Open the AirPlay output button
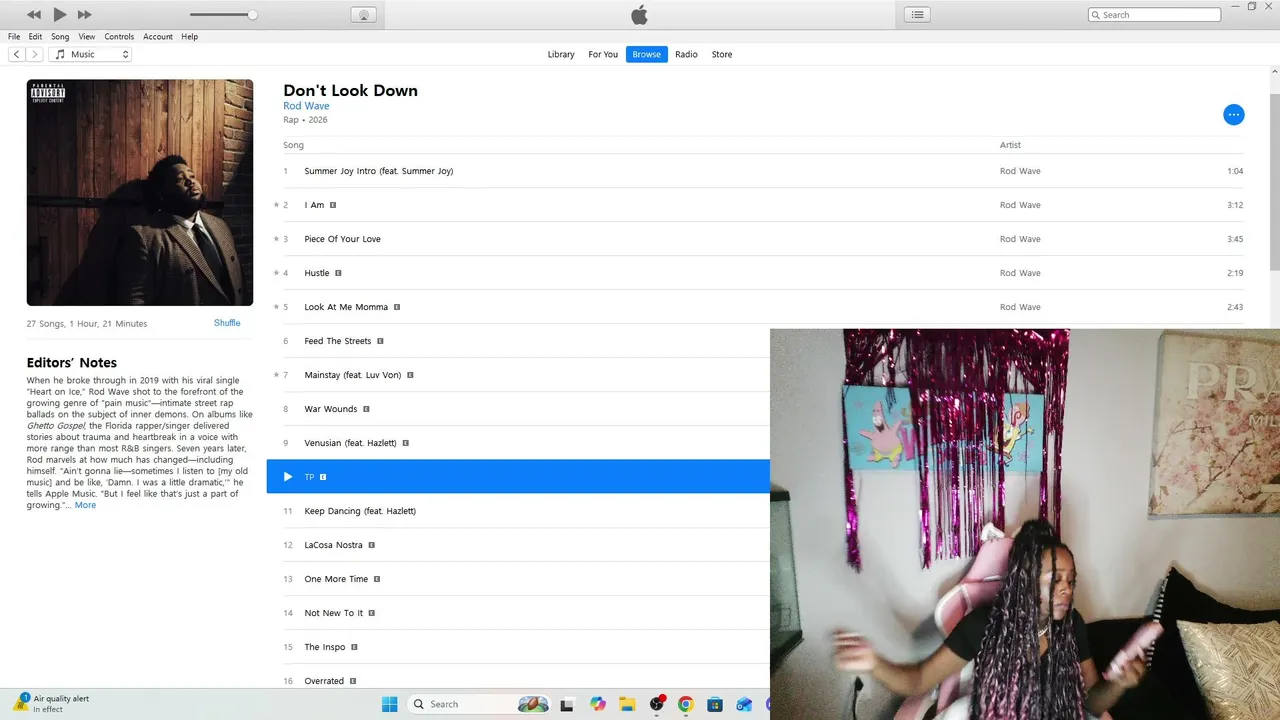1280x720 pixels. click(363, 15)
